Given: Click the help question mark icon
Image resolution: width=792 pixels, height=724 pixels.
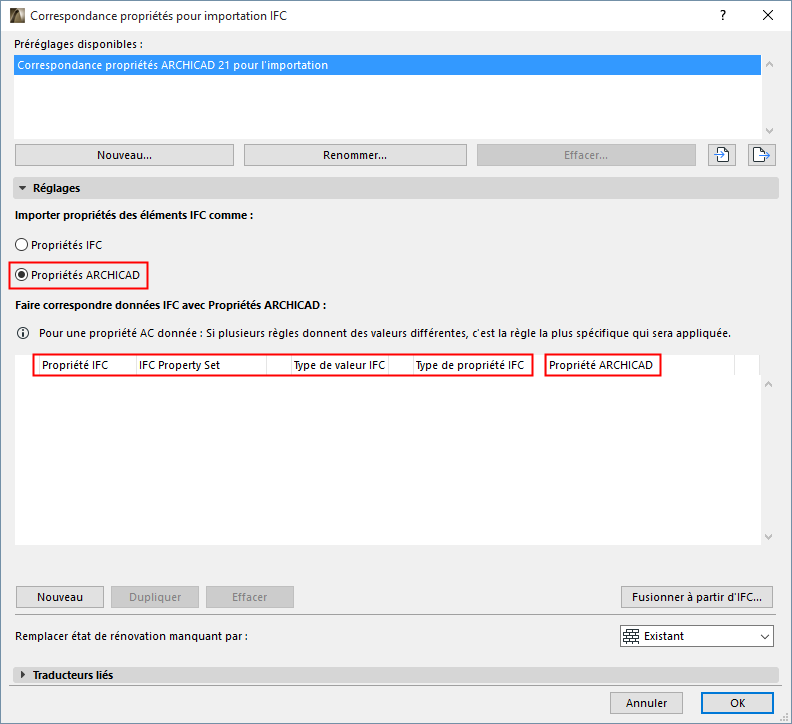Looking at the screenshot, I should (x=723, y=16).
